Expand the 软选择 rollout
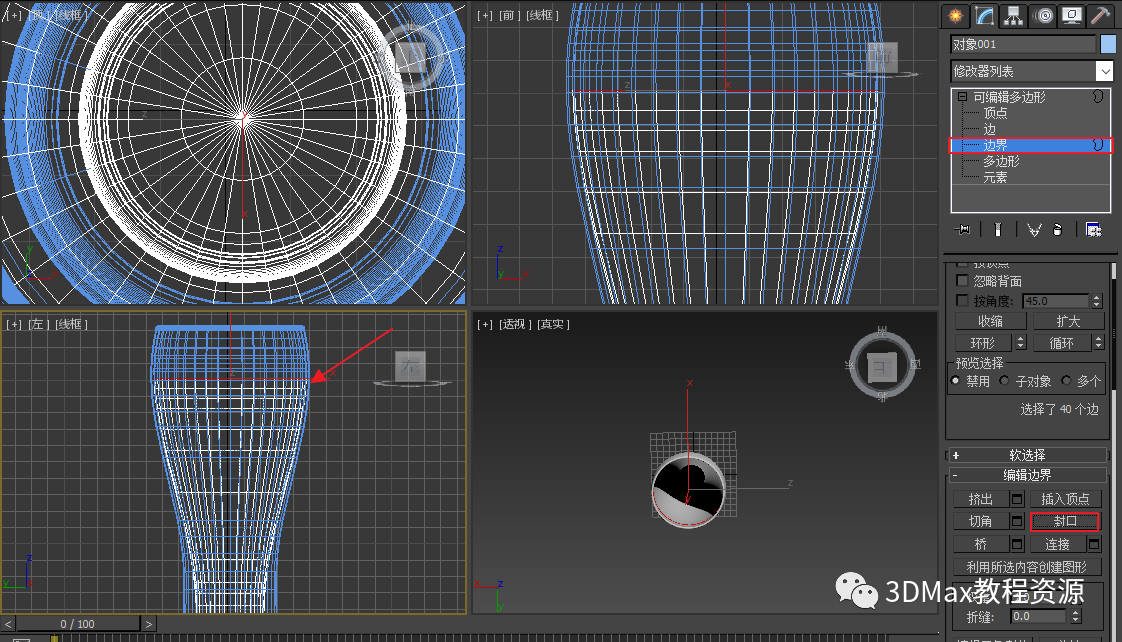The width and height of the screenshot is (1122, 642). [1027, 455]
